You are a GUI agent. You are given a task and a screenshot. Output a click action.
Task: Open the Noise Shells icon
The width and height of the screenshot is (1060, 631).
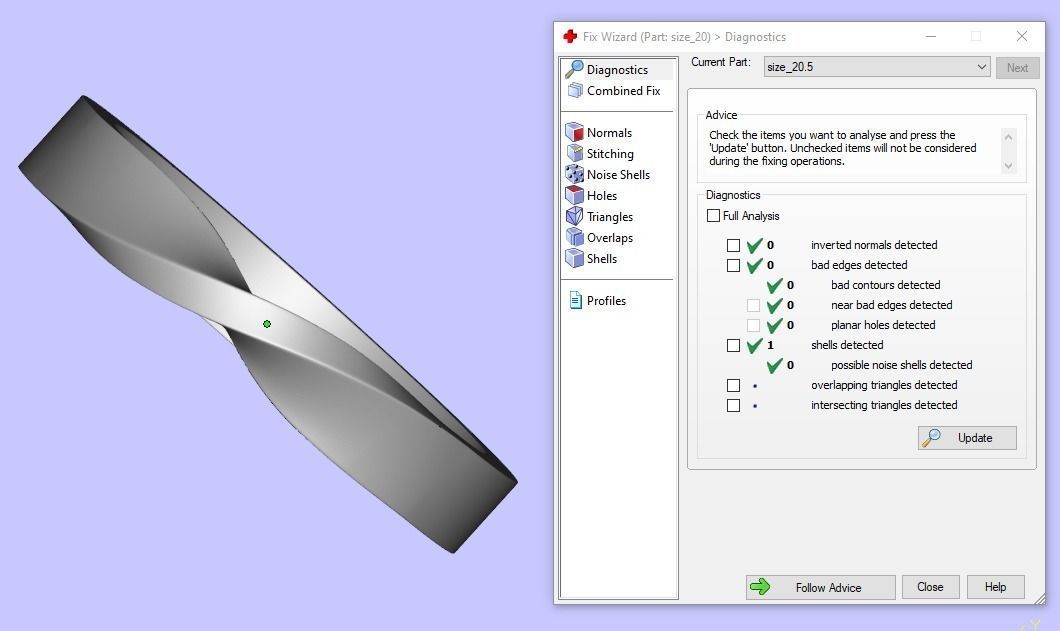[x=574, y=174]
